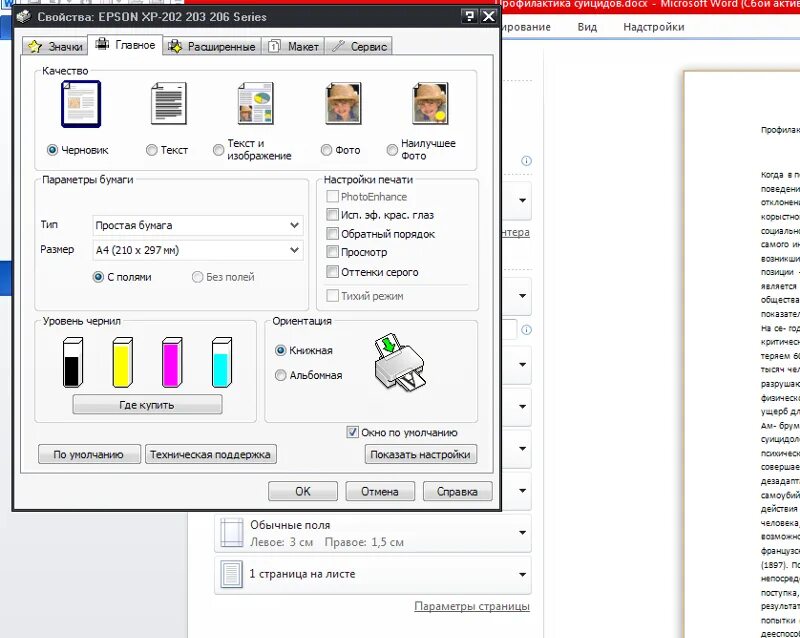Viewport: 800px width, 638px height.
Task: Click the Где купить button
Action: click(147, 405)
